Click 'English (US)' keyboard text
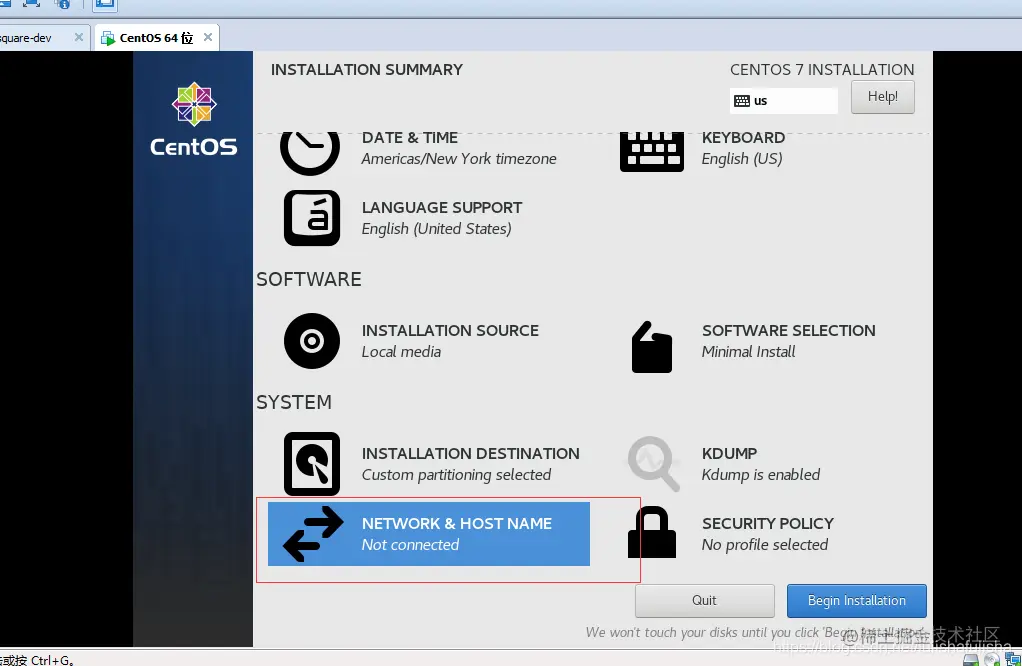This screenshot has width=1022, height=666. point(742,159)
